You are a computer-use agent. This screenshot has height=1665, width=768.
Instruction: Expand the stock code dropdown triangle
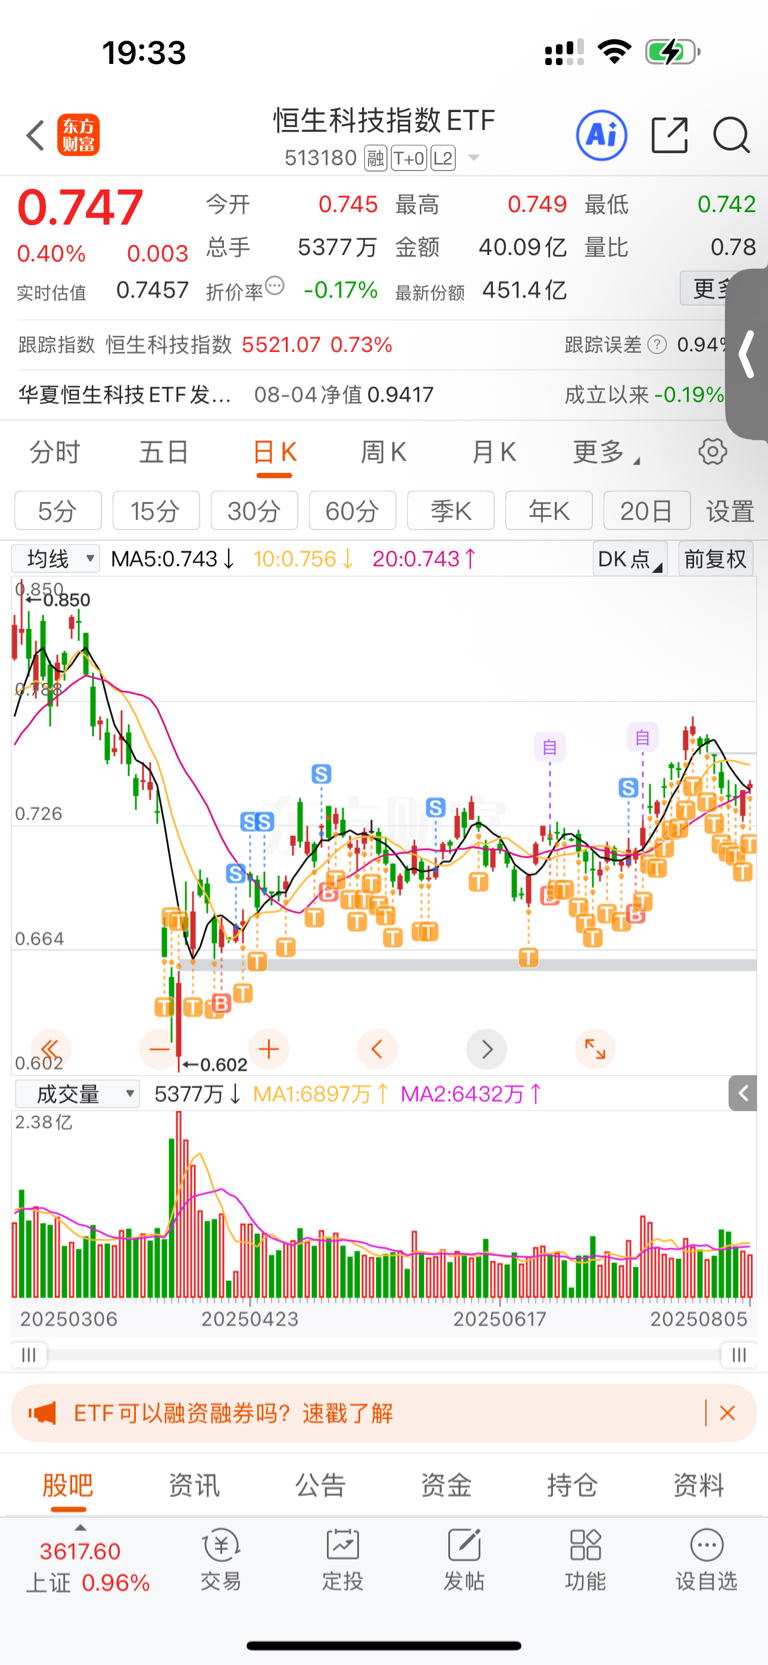[474, 158]
